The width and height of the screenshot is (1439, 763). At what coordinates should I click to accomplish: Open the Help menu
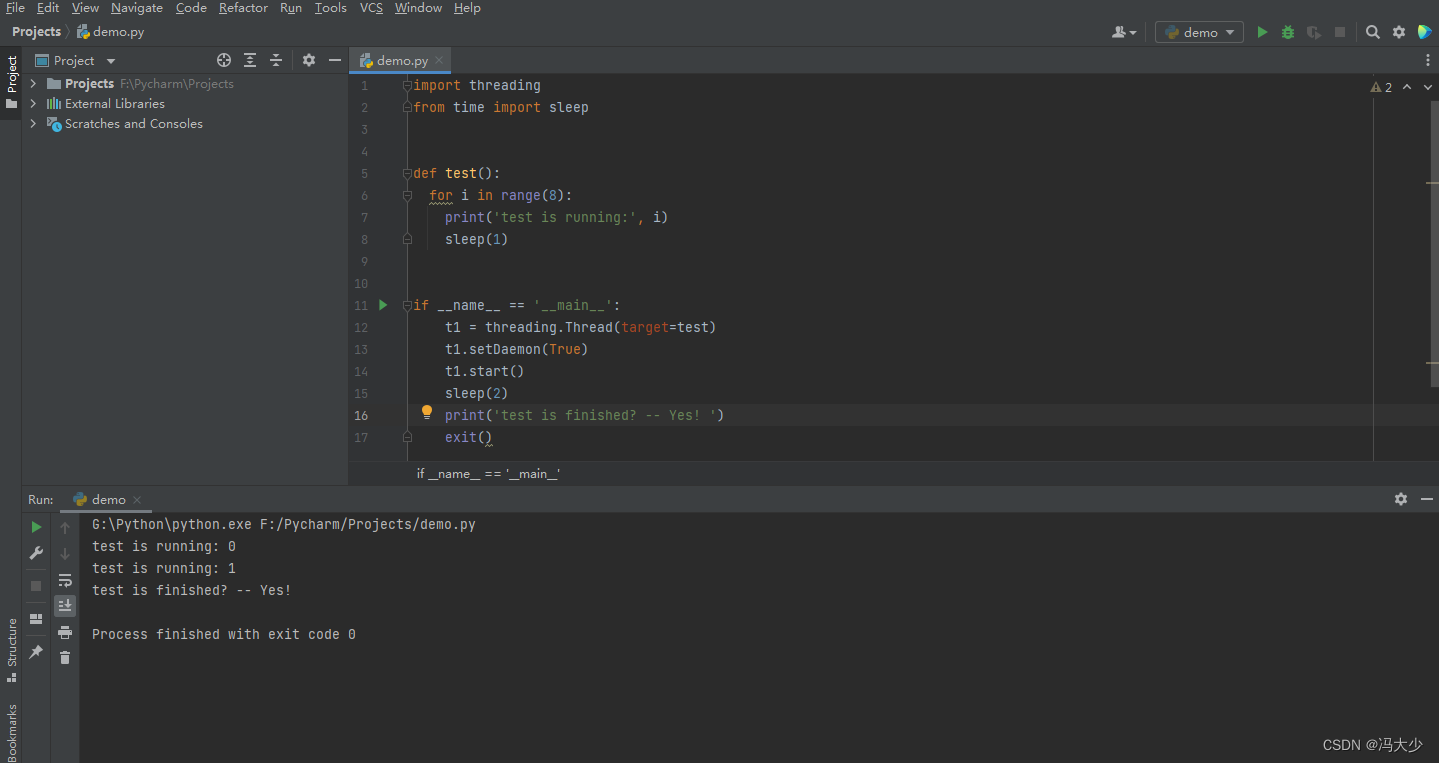(x=467, y=8)
